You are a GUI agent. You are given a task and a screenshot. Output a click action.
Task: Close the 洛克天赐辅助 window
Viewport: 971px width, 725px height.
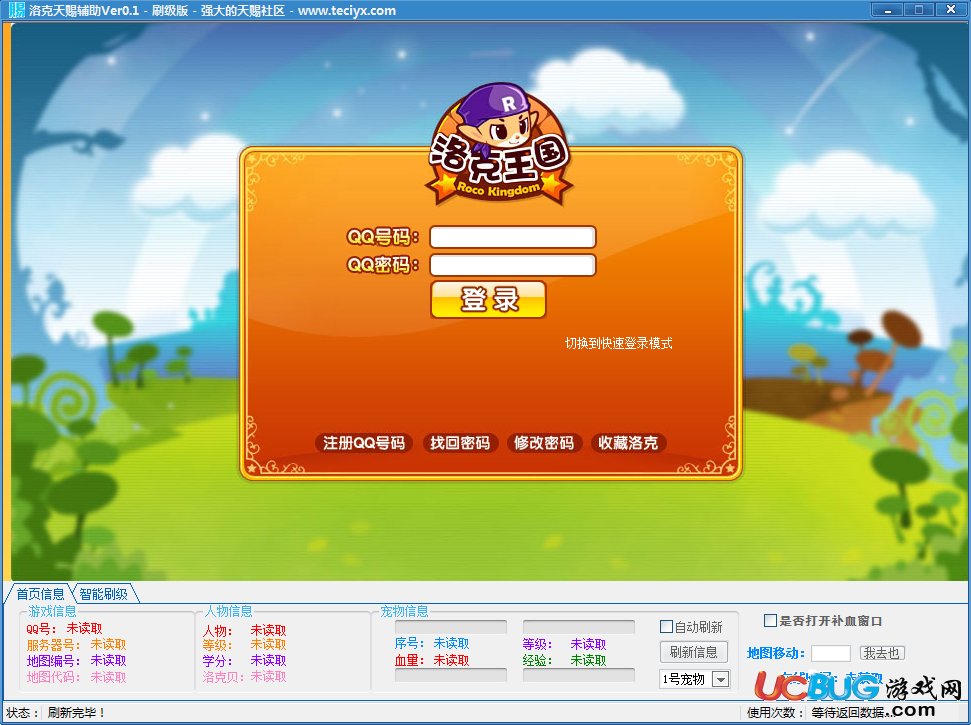tap(951, 10)
